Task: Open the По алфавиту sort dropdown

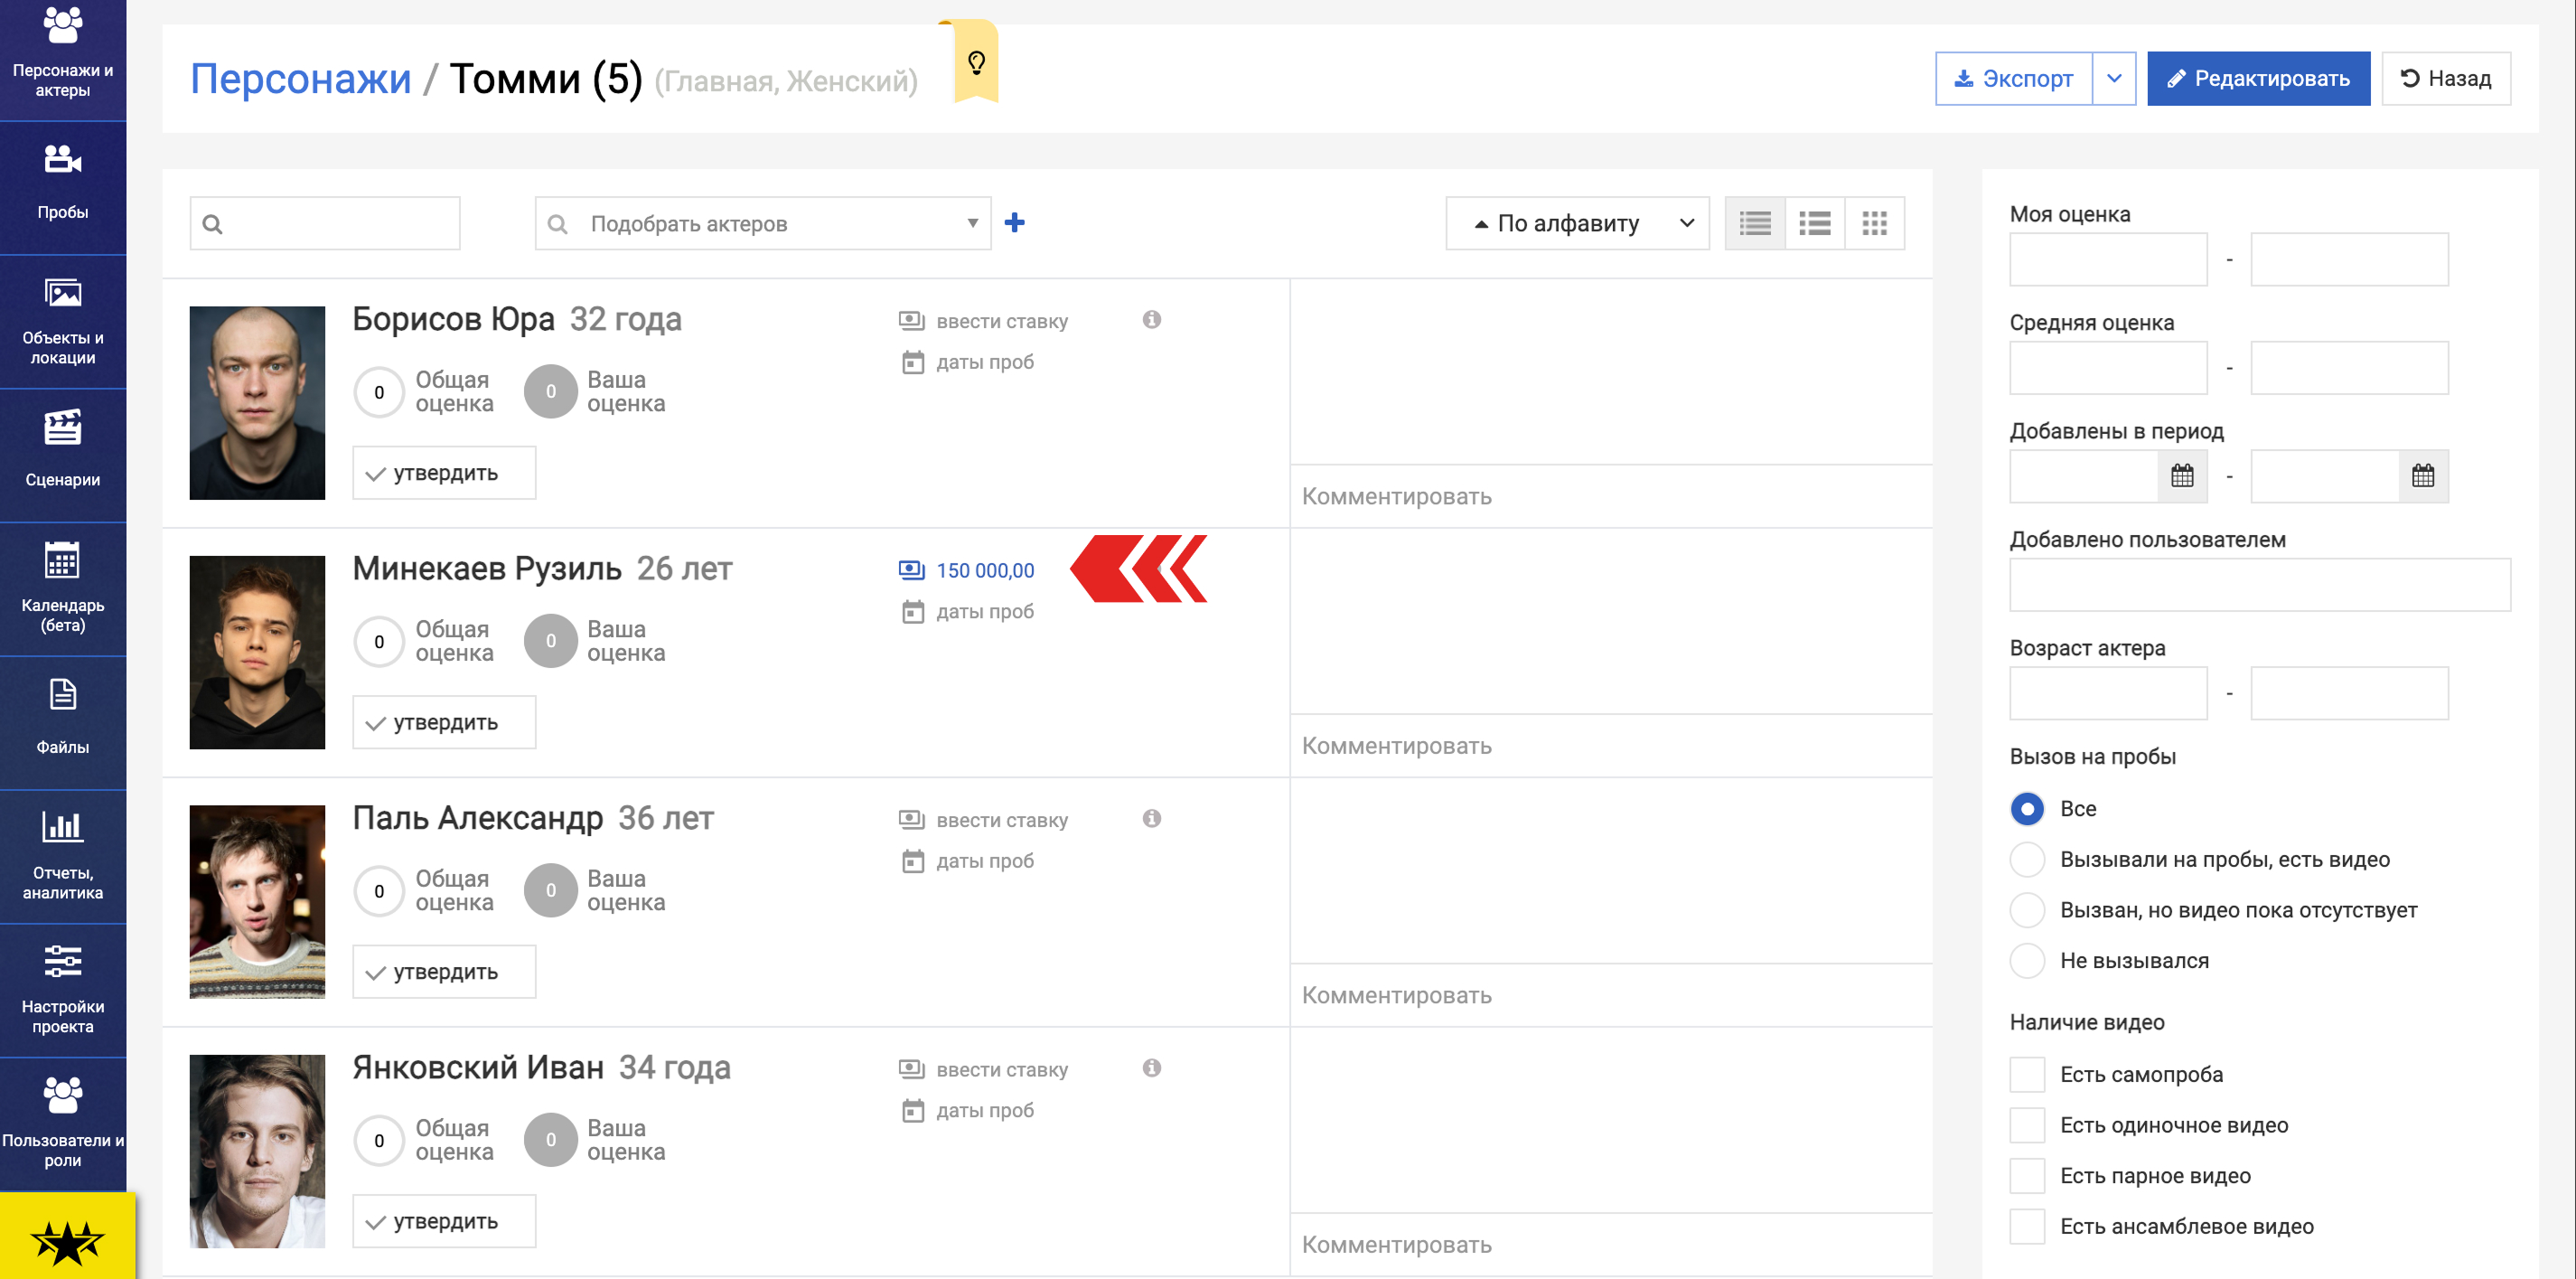Action: click(x=1577, y=223)
